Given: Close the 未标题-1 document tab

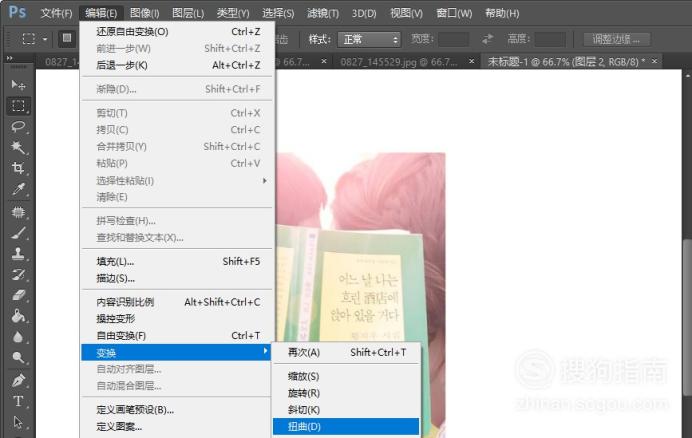Looking at the screenshot, I should (x=654, y=61).
